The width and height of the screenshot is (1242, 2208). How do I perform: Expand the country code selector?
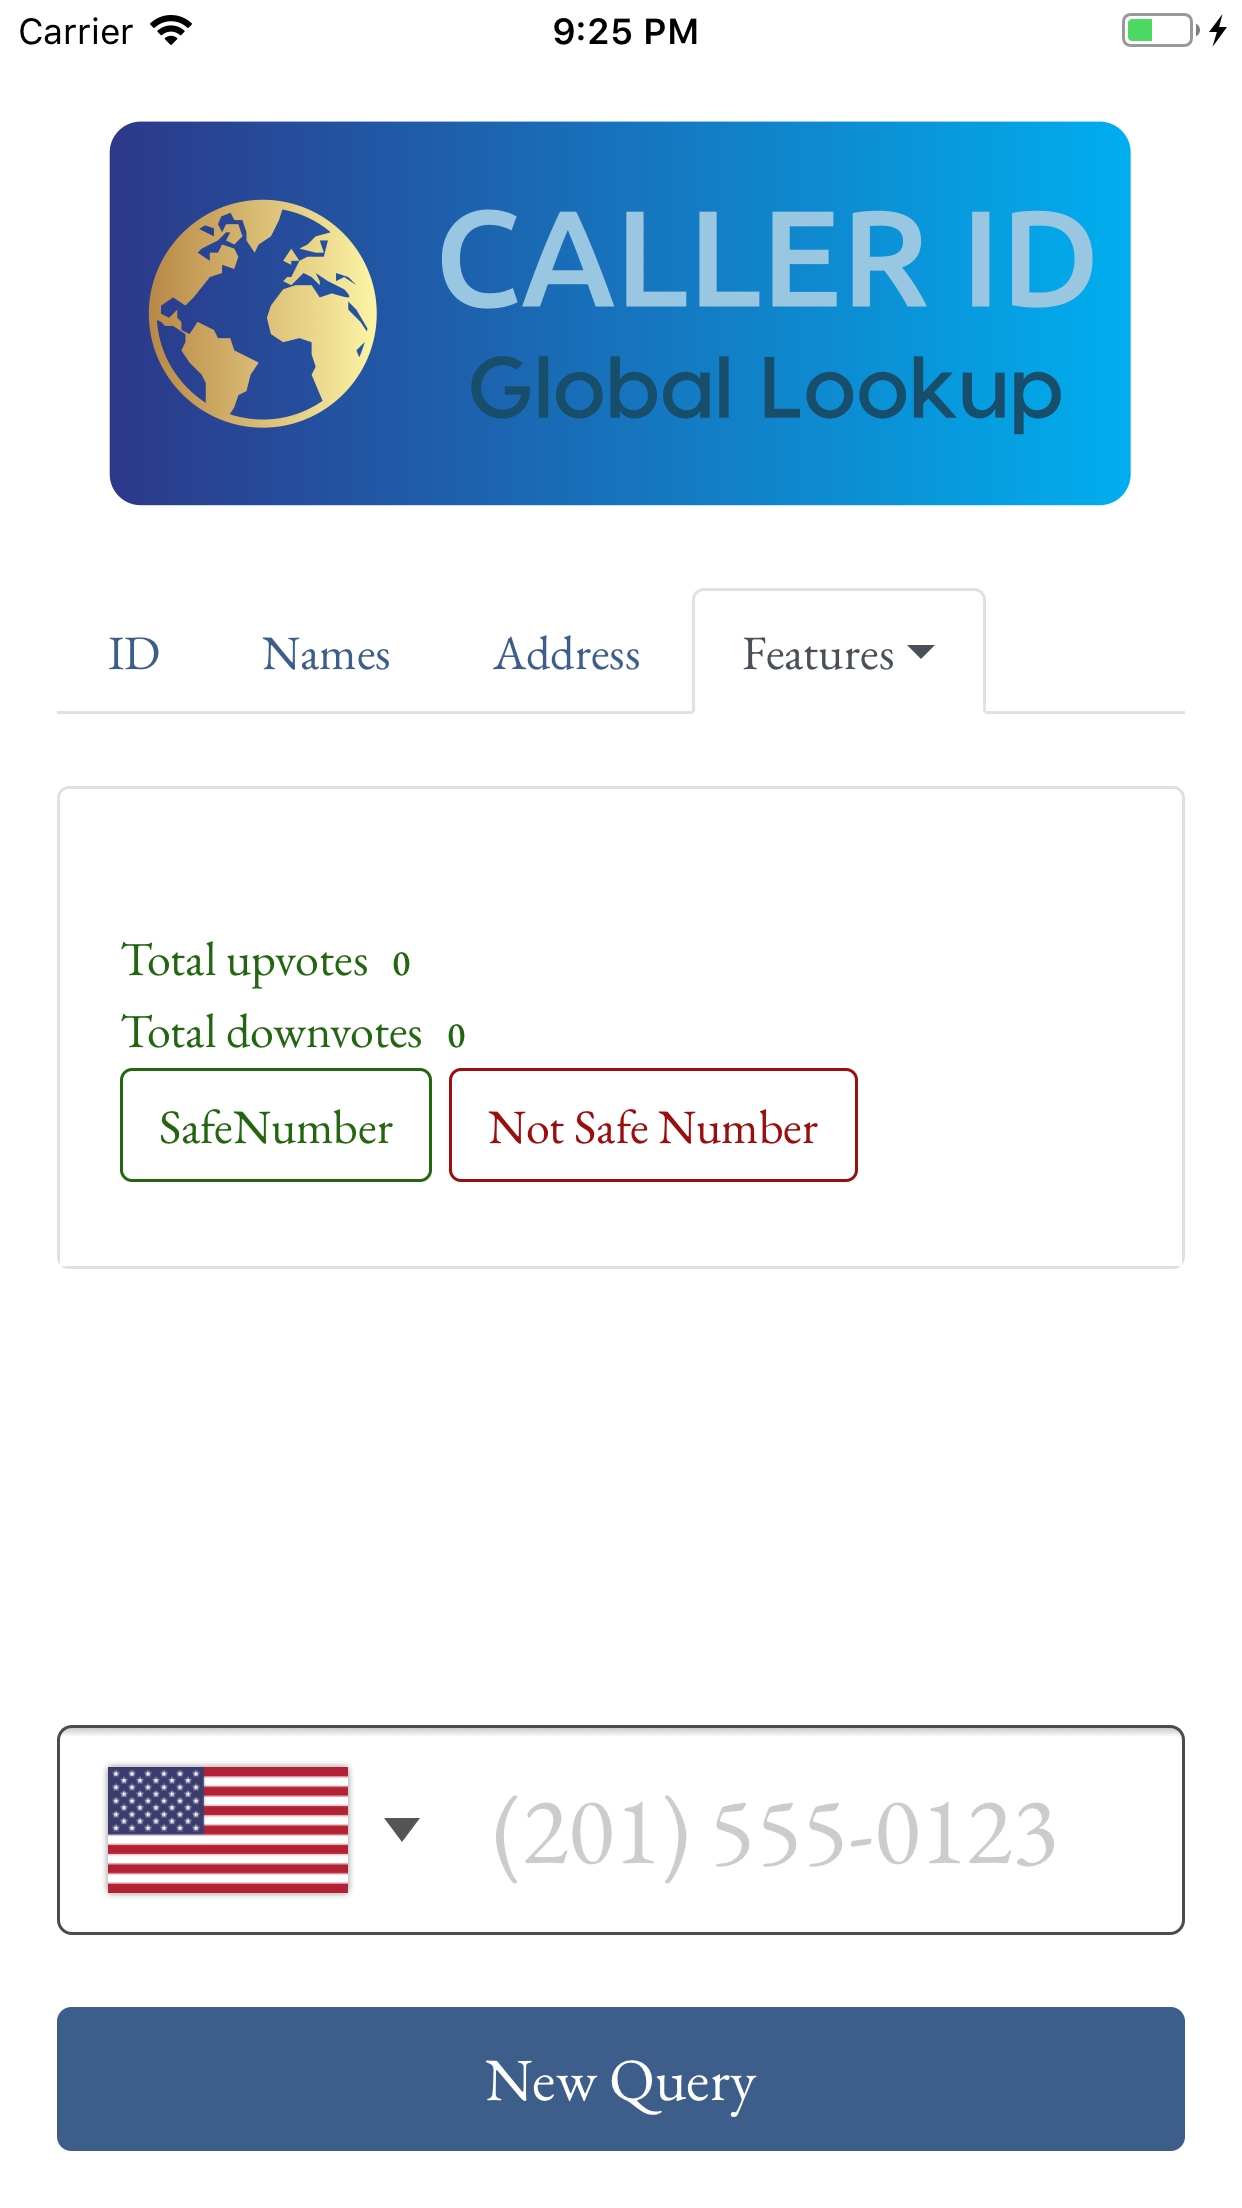pos(402,1827)
